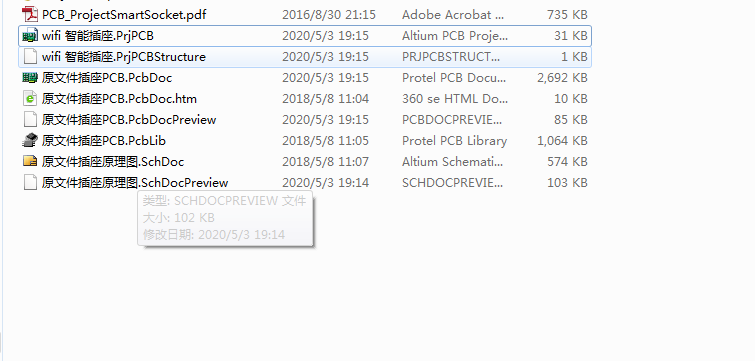
Task: Select the PCB Library icon of 原文件插座PCB.PcbLib
Action: point(30,141)
